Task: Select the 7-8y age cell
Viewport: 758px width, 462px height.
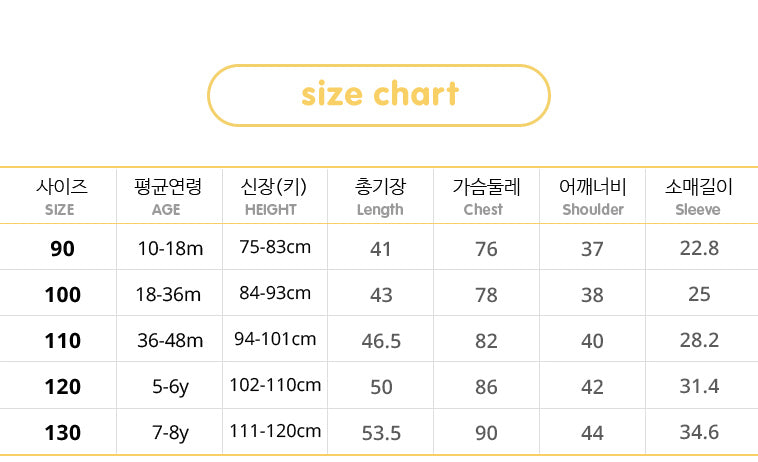Action: coord(170,433)
